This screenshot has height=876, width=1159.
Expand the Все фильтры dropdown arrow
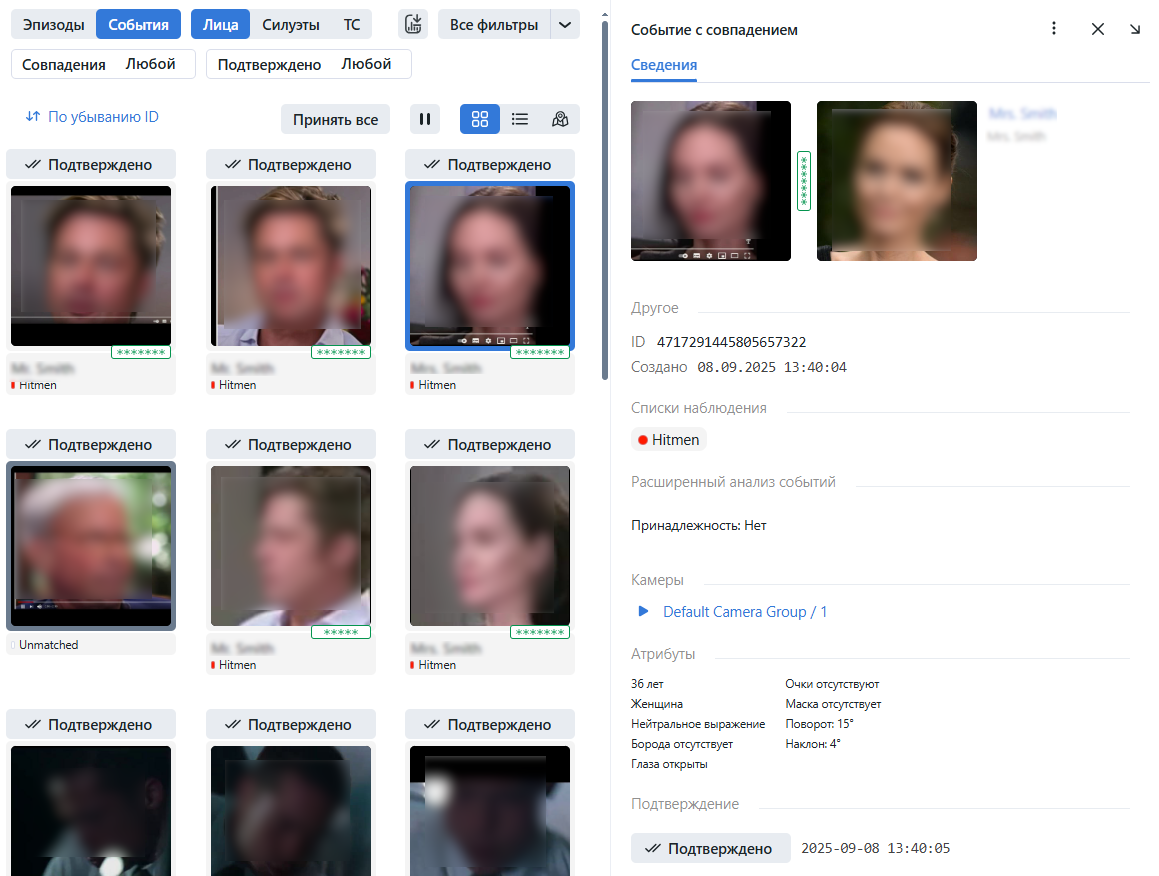click(566, 25)
